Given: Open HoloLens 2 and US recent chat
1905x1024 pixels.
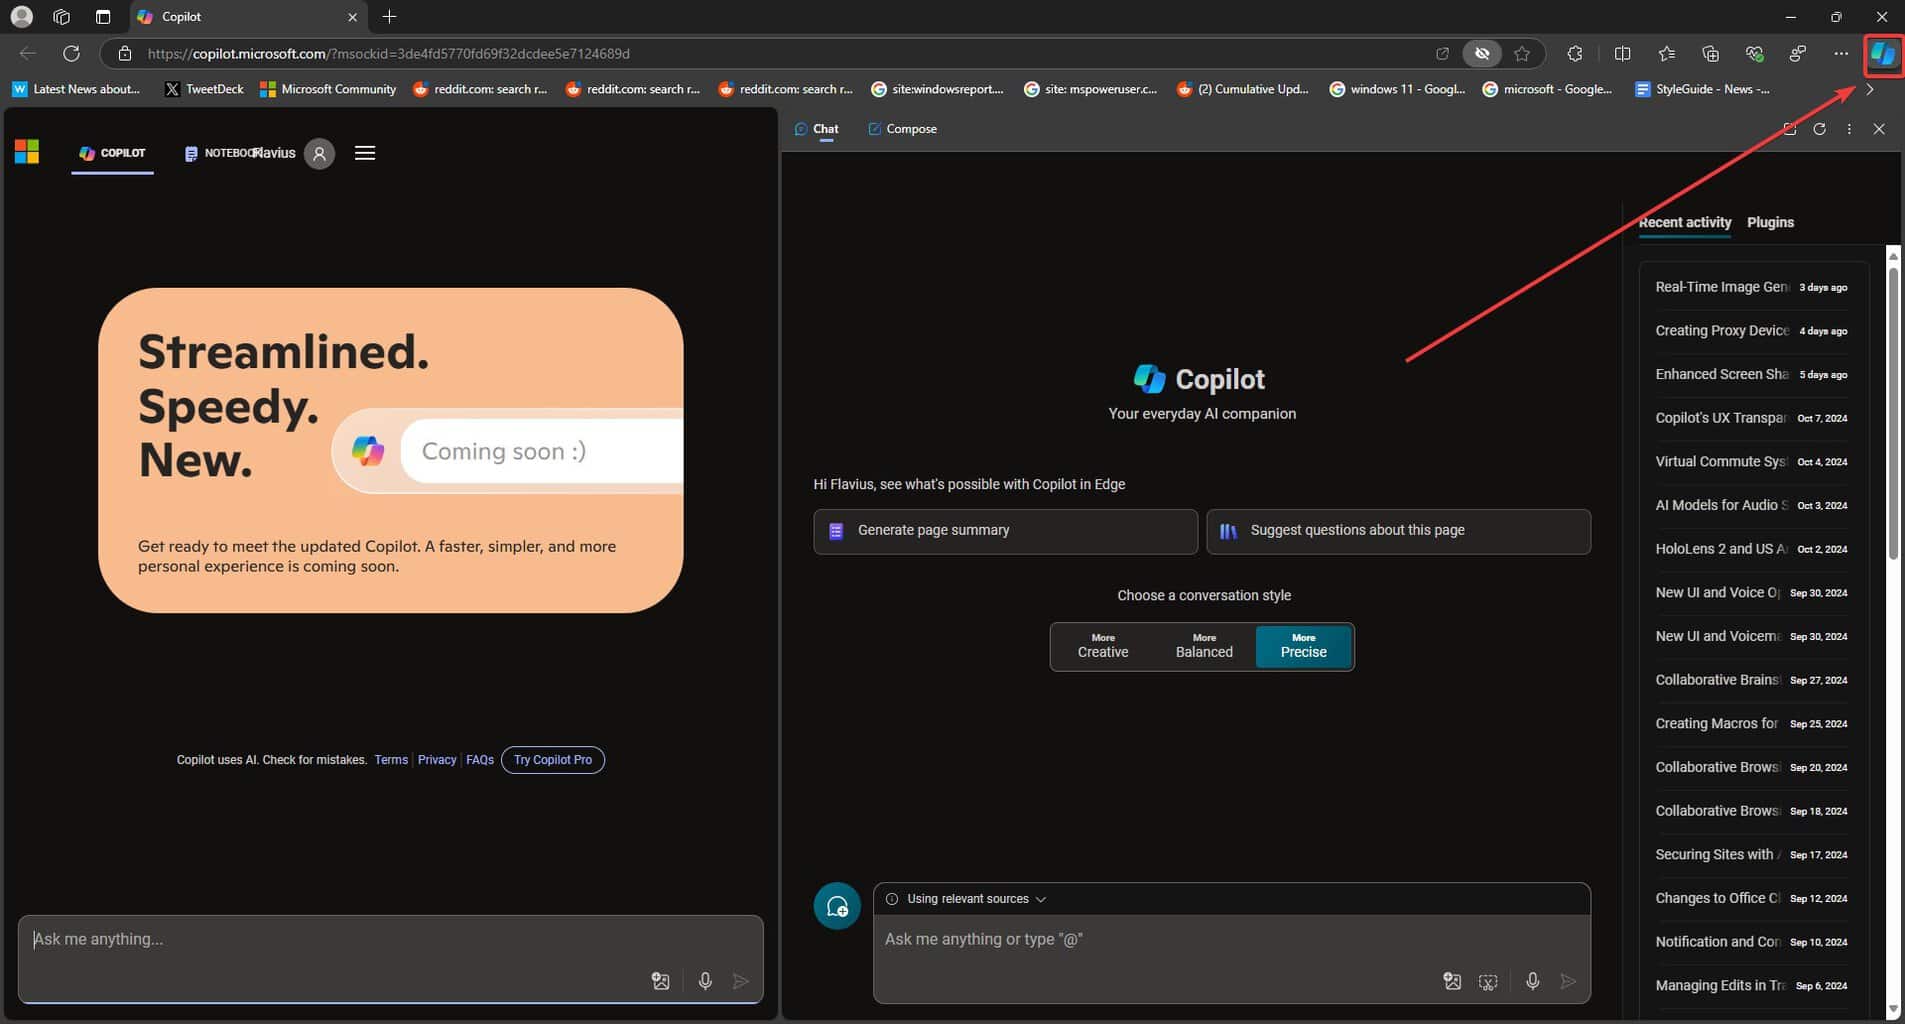Looking at the screenshot, I should [x=1751, y=549].
